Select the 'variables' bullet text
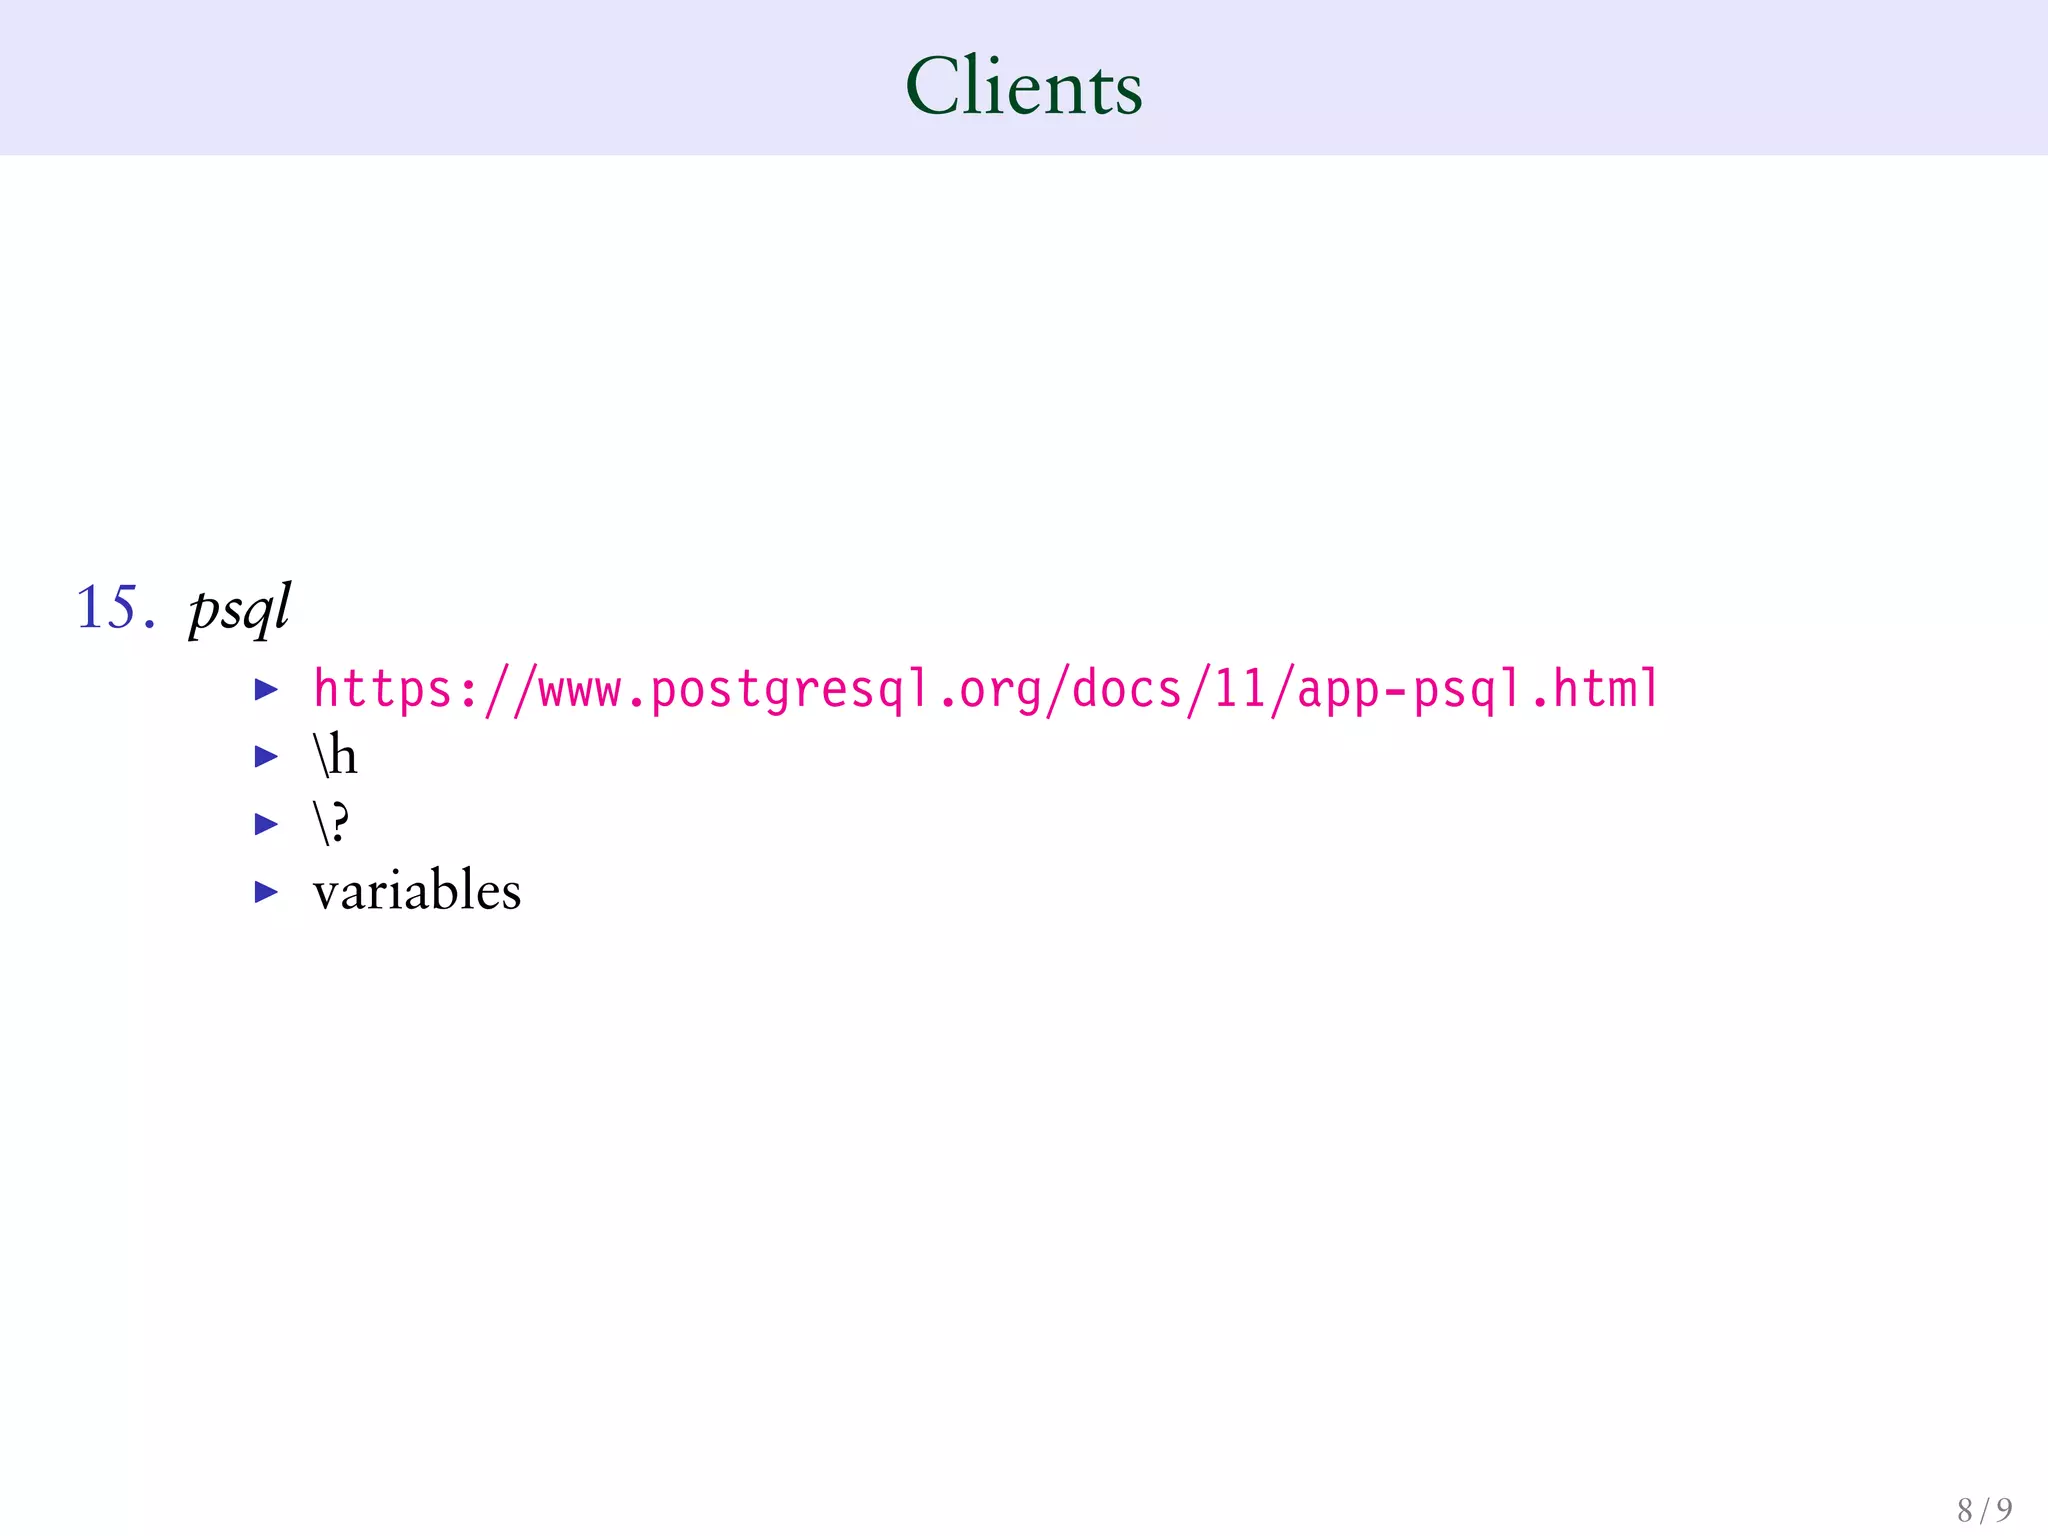The image size is (2048, 1536). click(417, 890)
